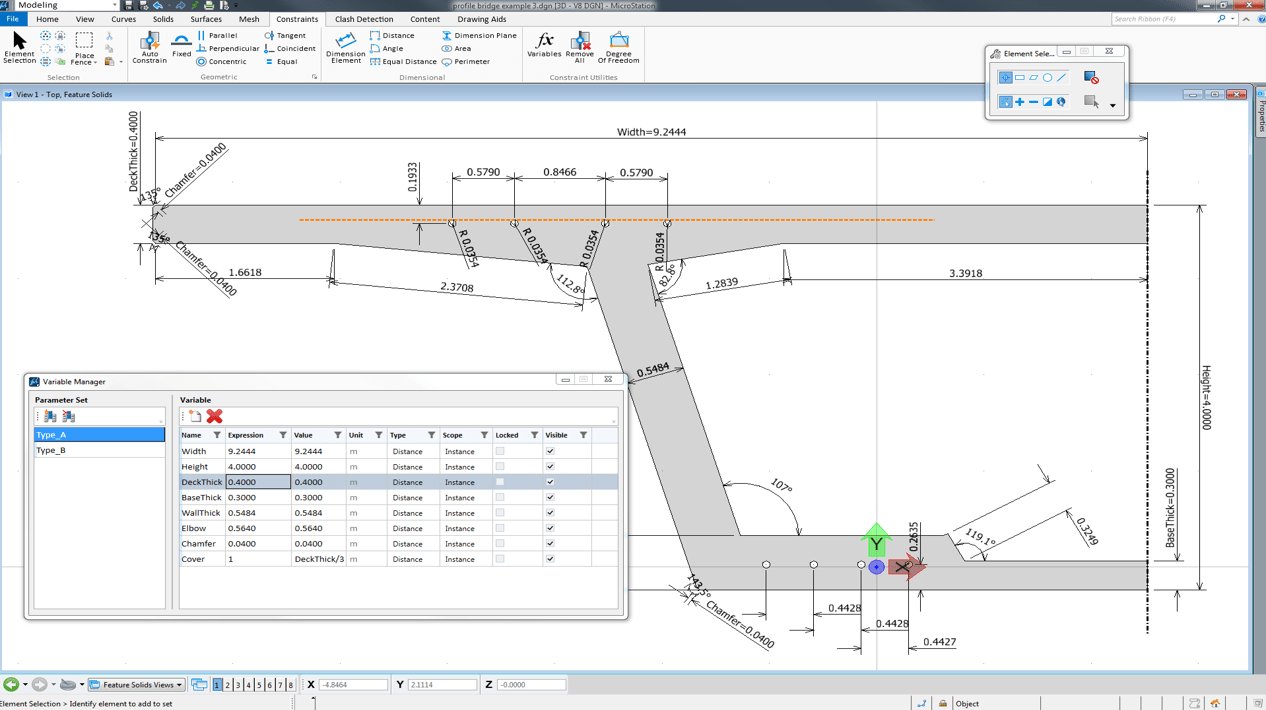Image resolution: width=1266 pixels, height=710 pixels.
Task: Select the Degree Of Freedom tool
Action: [x=618, y=47]
